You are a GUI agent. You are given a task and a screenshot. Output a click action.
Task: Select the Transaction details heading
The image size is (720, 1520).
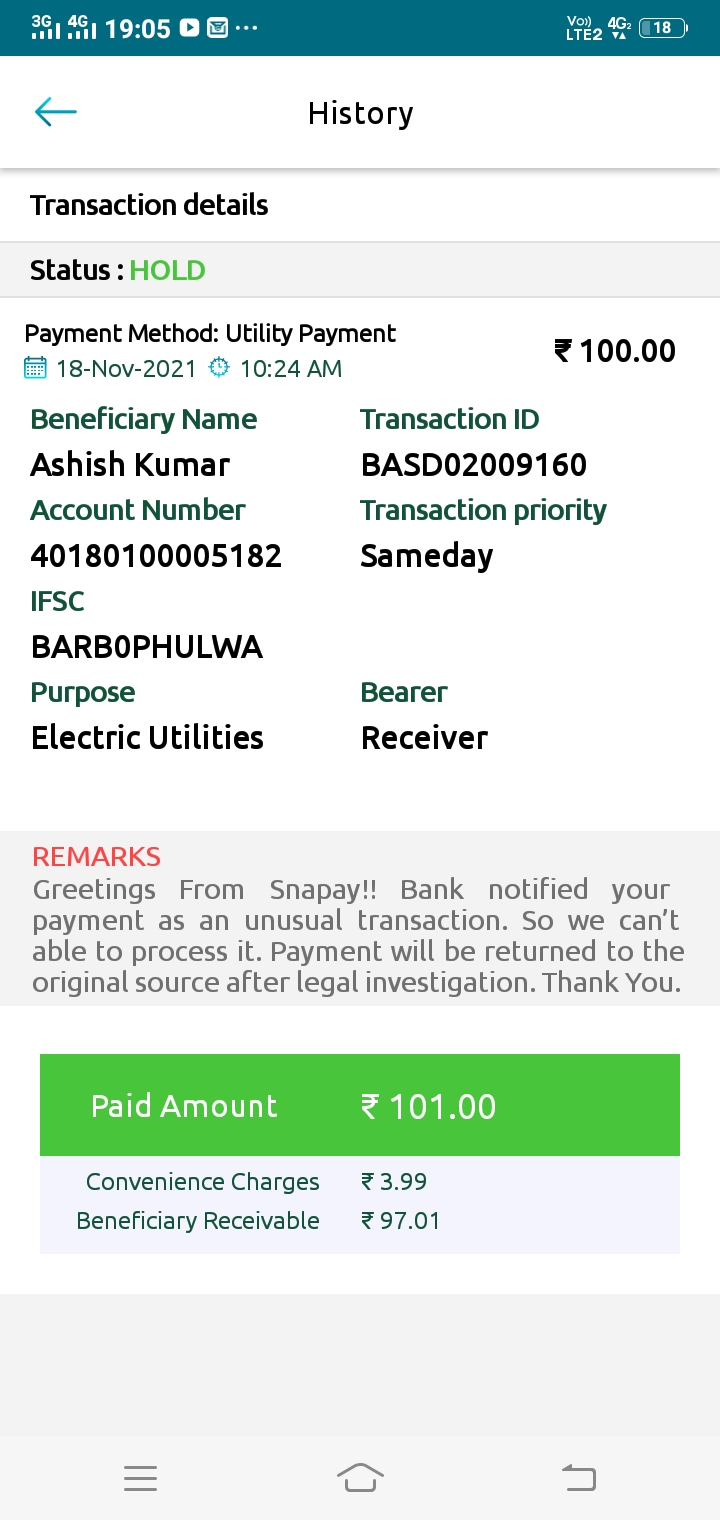click(x=149, y=205)
